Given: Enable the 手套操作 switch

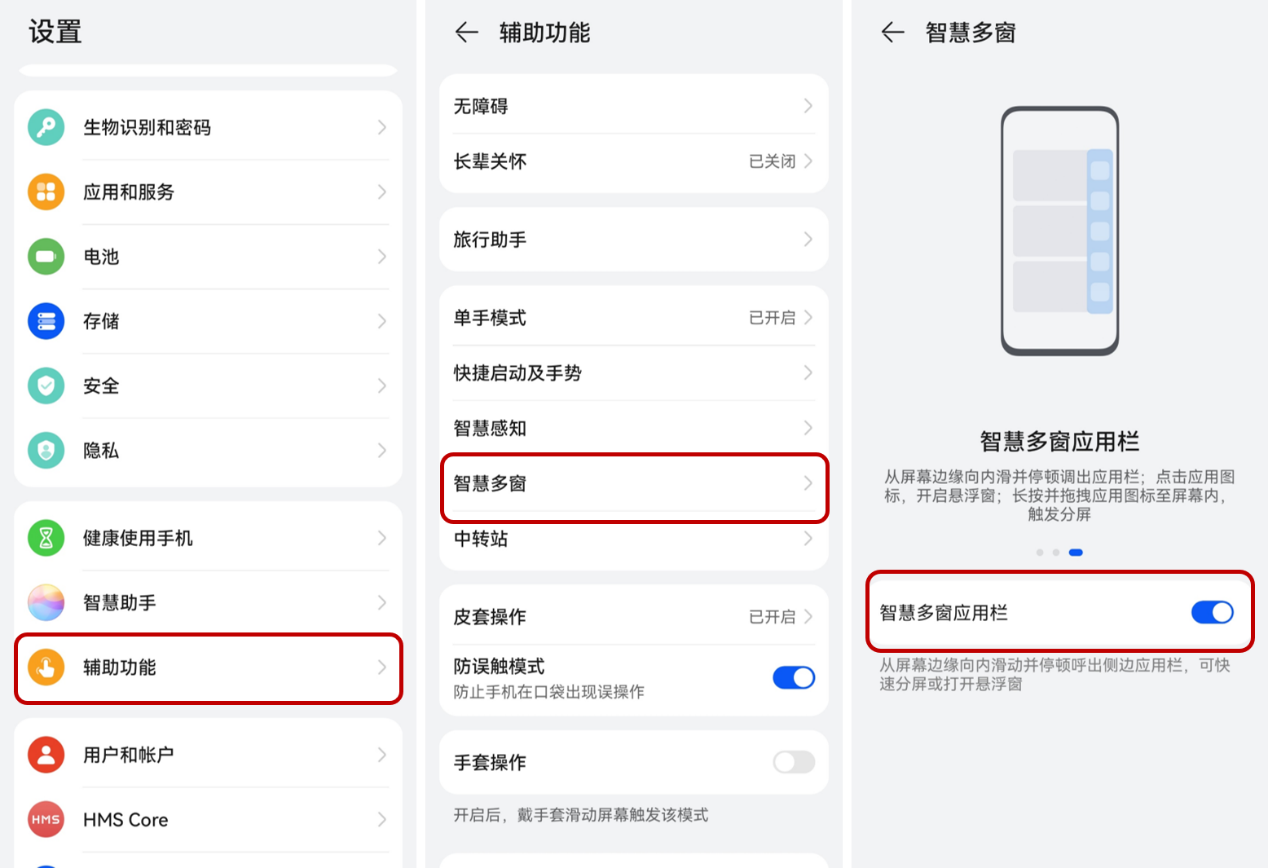Looking at the screenshot, I should coord(794,762).
